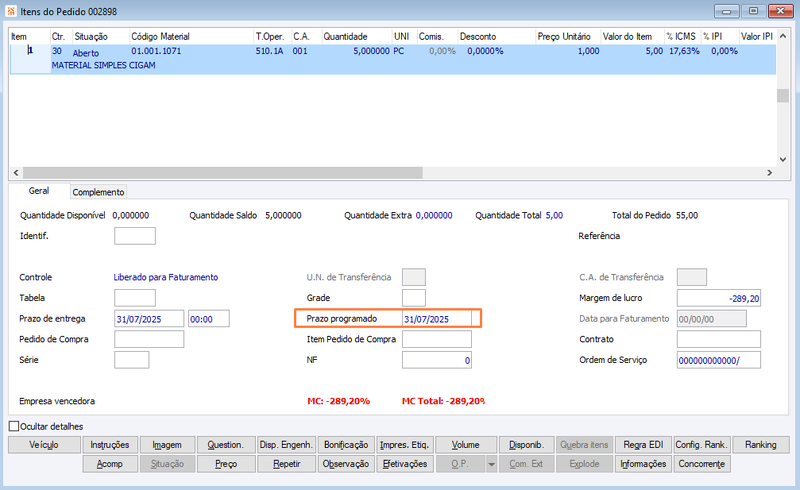Click the NF input field
This screenshot has height=490, width=800.
(437, 360)
